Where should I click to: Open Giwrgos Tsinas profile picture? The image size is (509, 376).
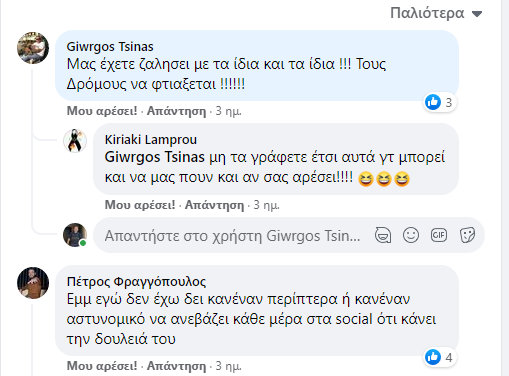click(33, 48)
